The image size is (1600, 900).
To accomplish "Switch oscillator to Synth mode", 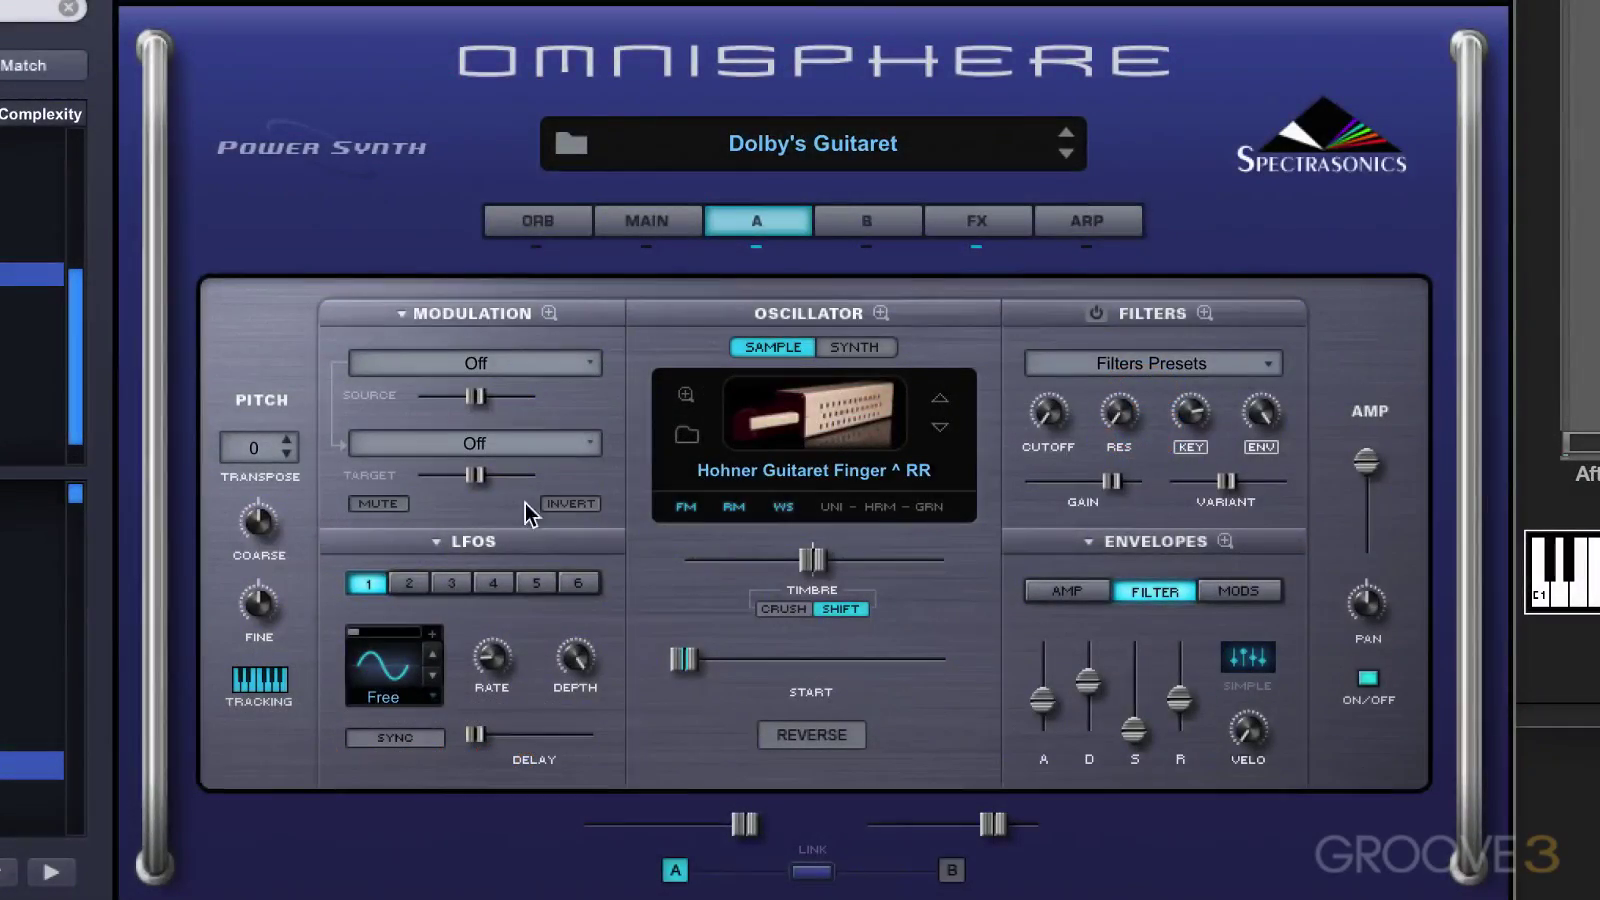I will (x=855, y=347).
